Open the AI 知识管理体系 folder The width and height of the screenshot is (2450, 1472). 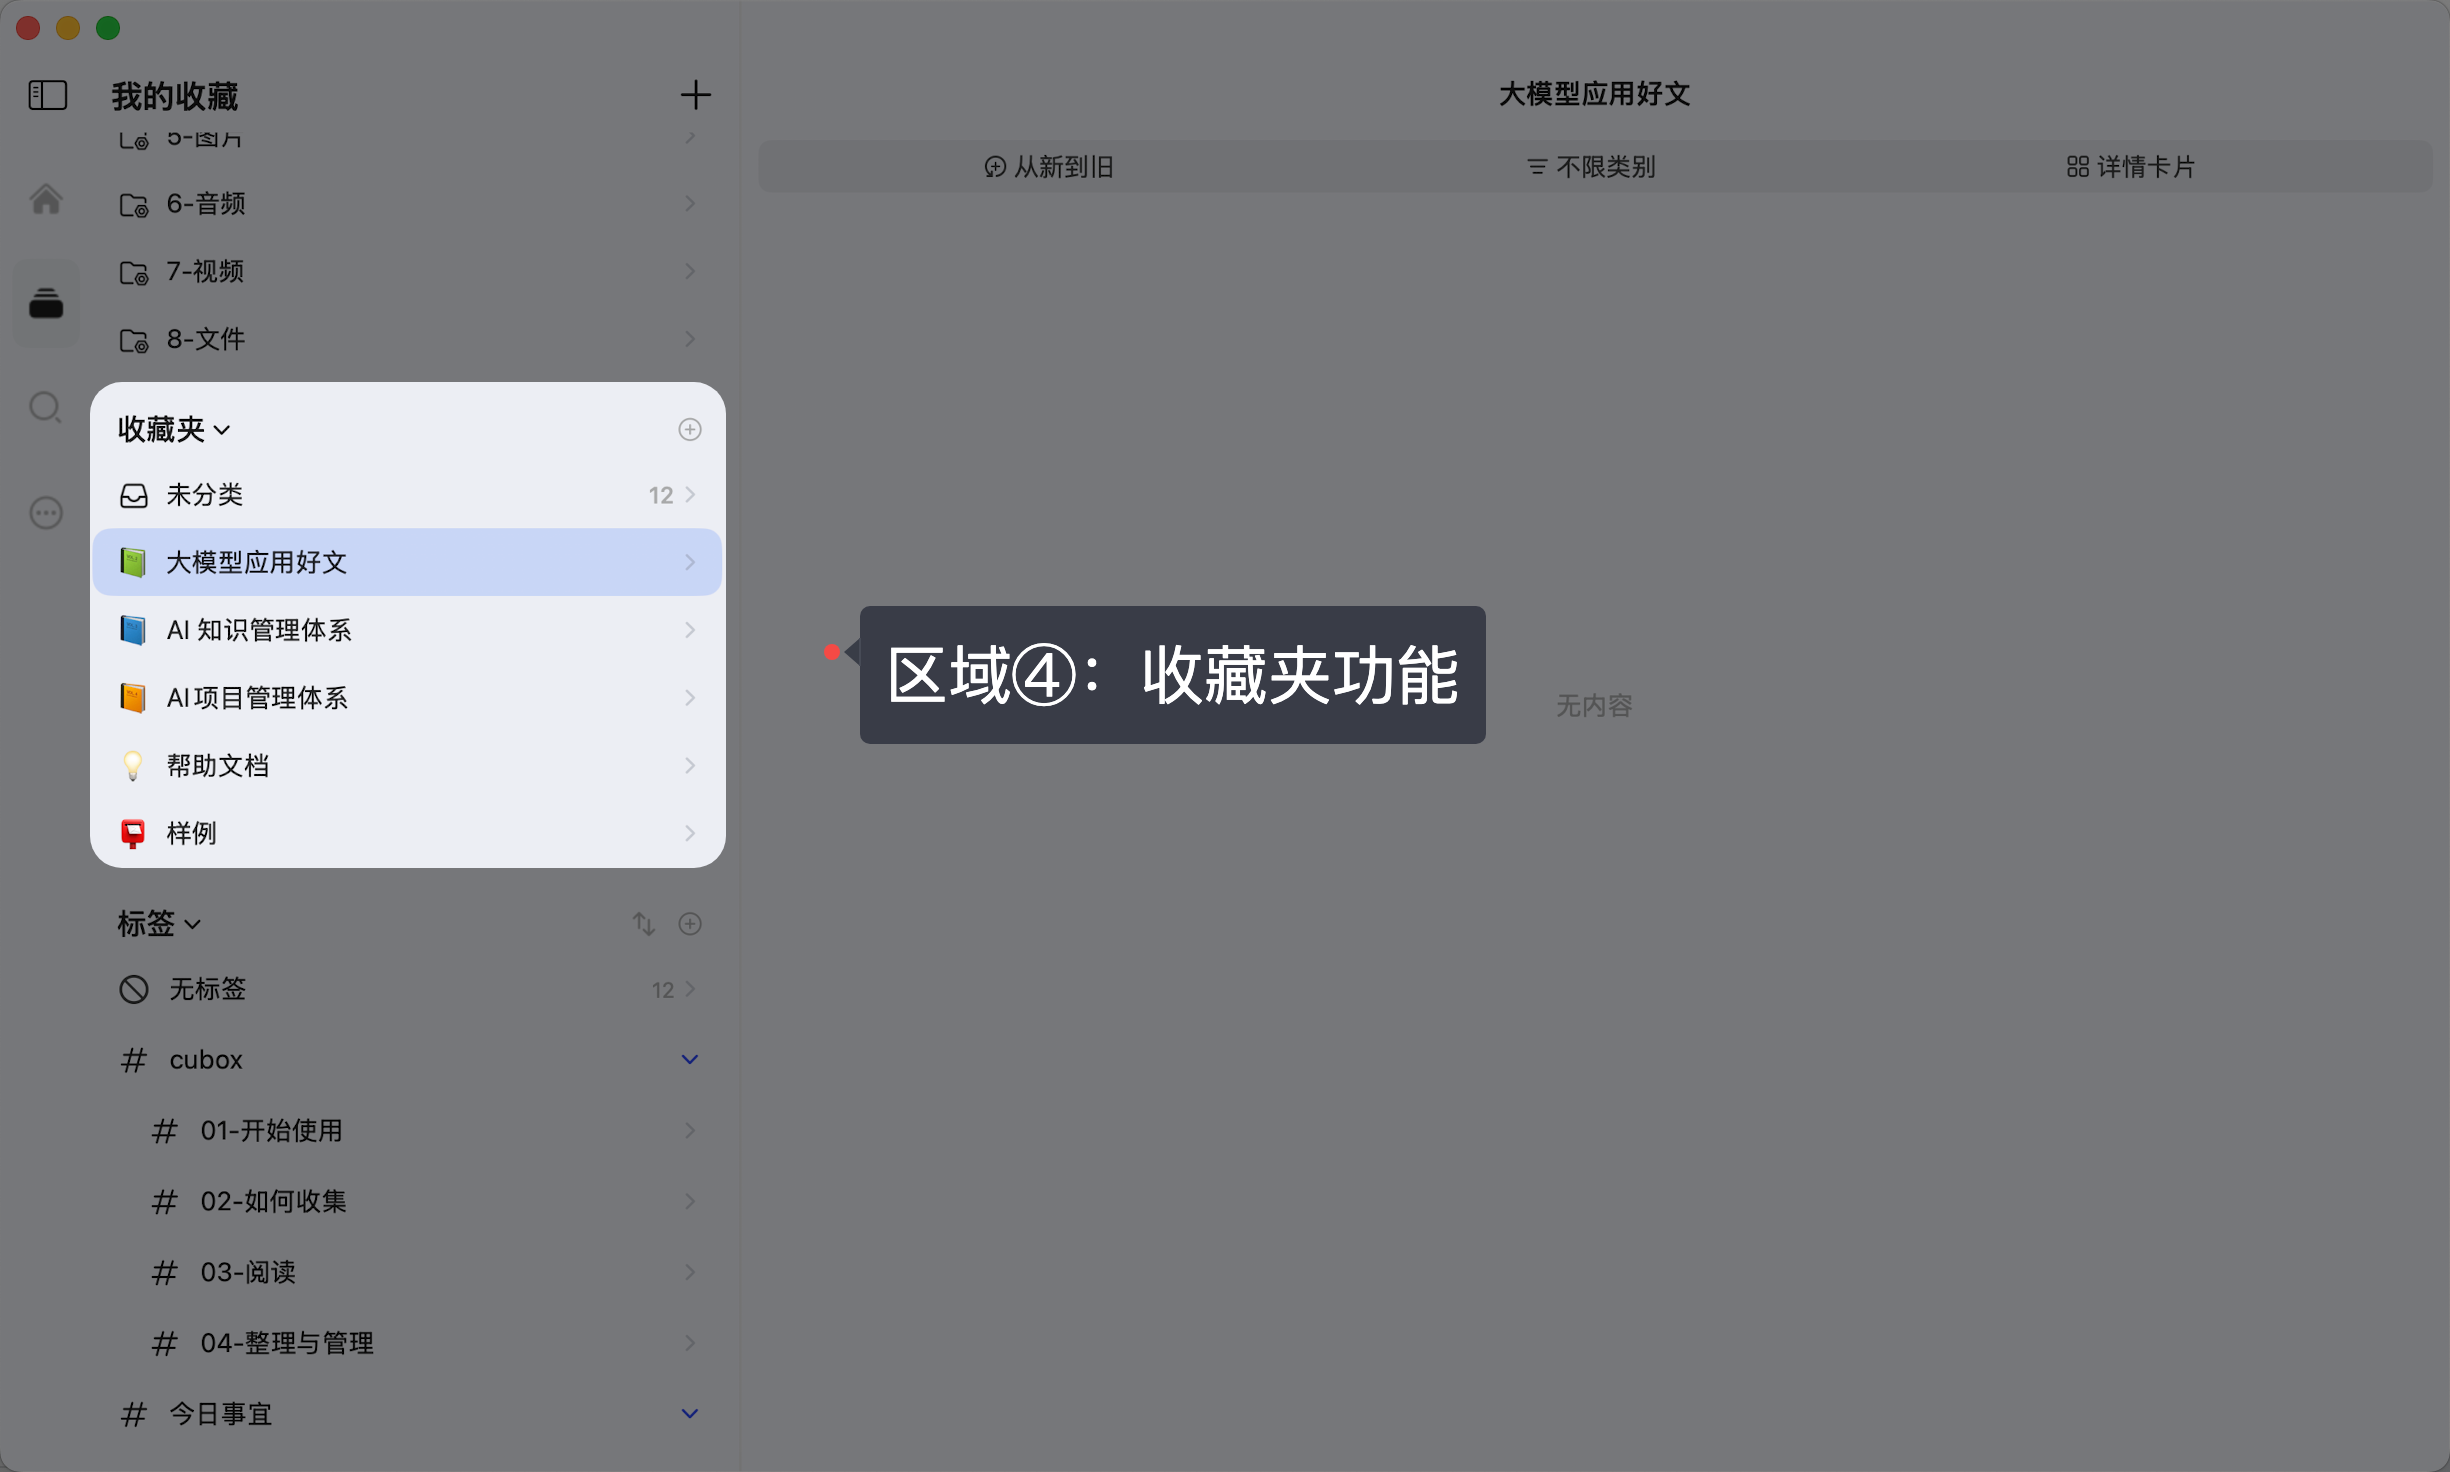[x=259, y=629]
